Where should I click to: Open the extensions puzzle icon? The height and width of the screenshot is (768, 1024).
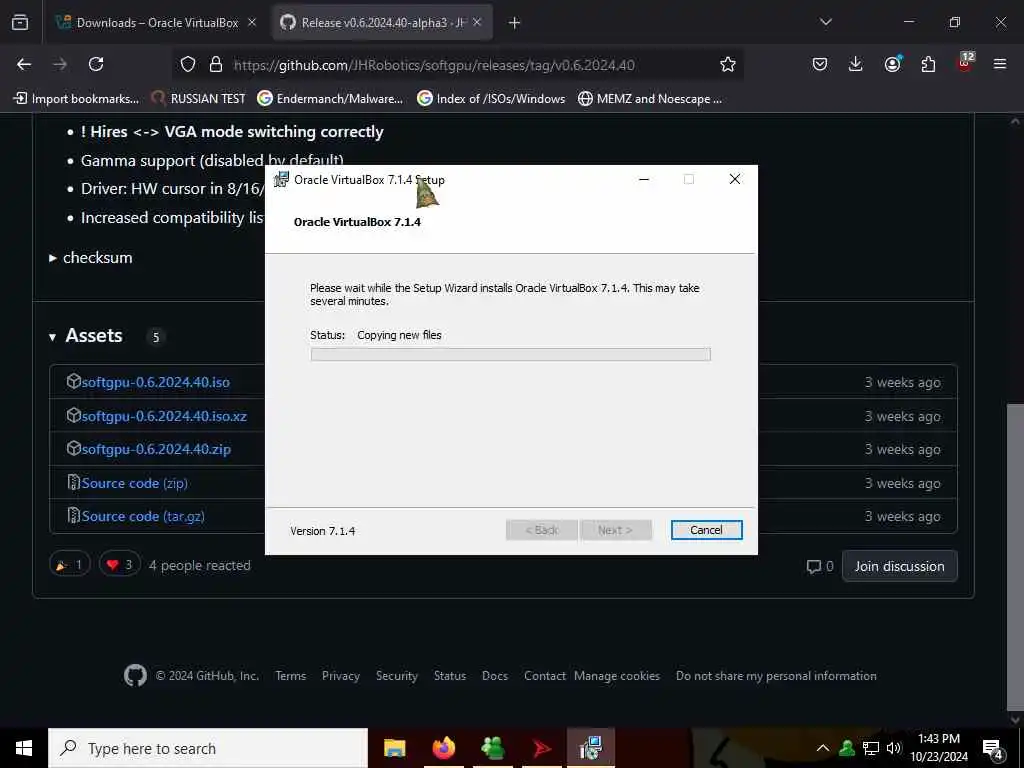click(928, 64)
